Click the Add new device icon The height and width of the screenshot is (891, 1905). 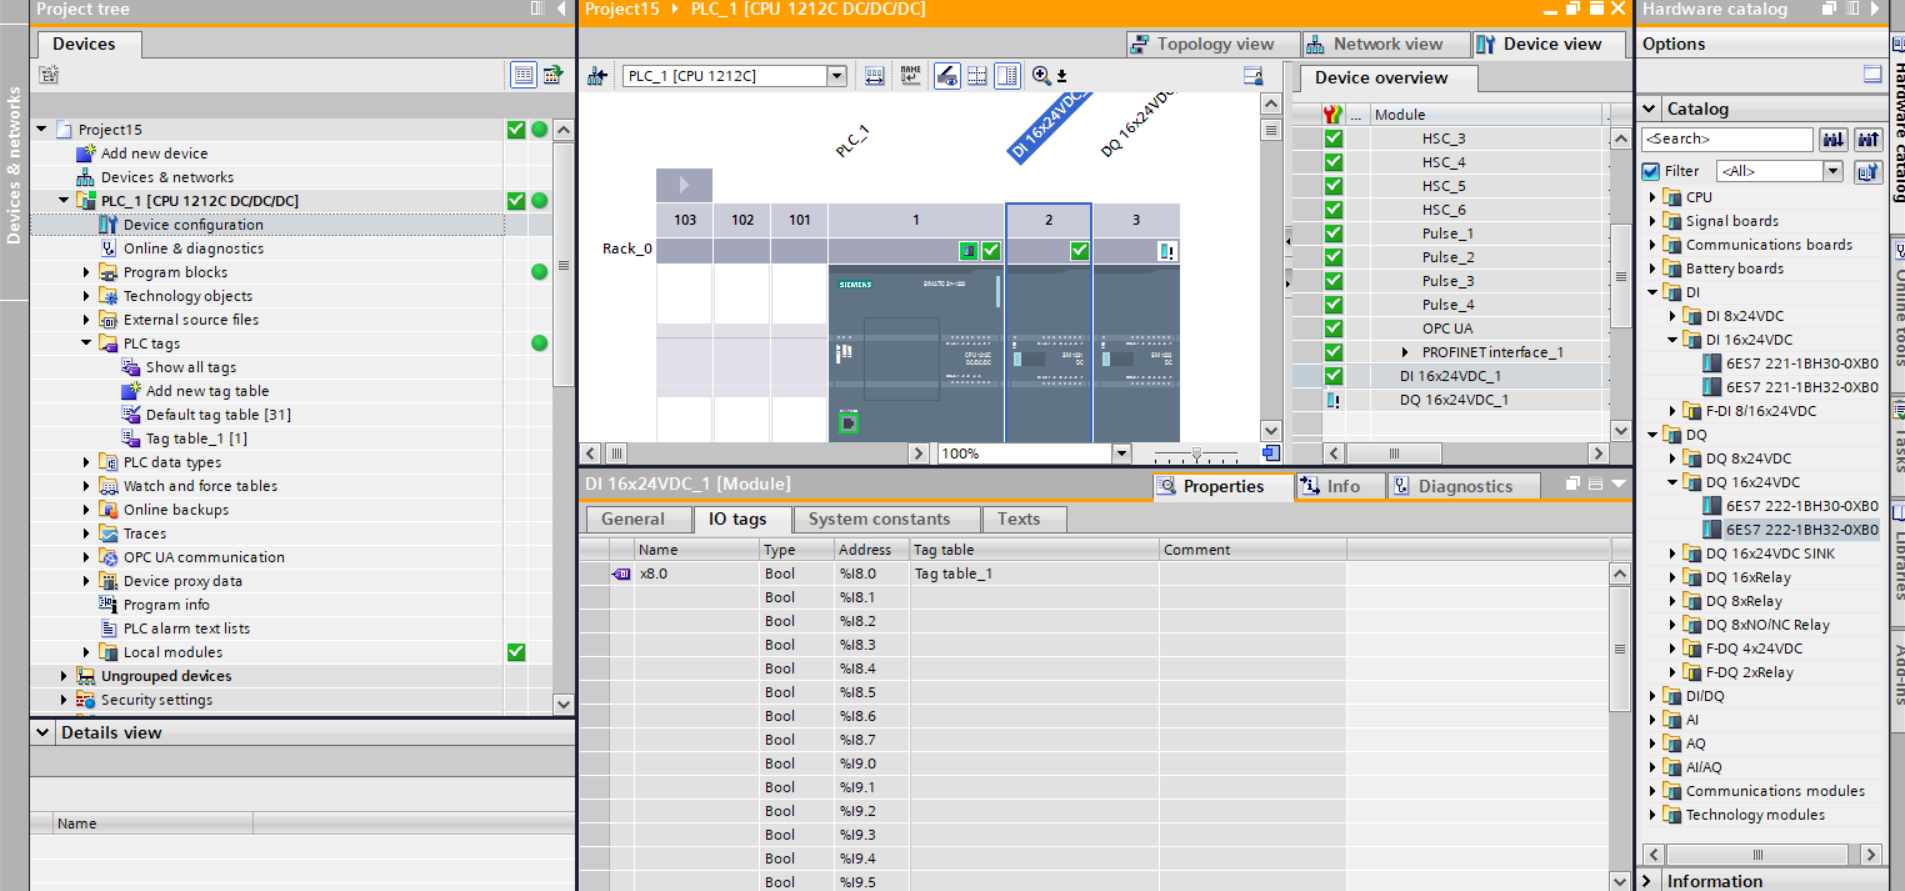tap(86, 153)
